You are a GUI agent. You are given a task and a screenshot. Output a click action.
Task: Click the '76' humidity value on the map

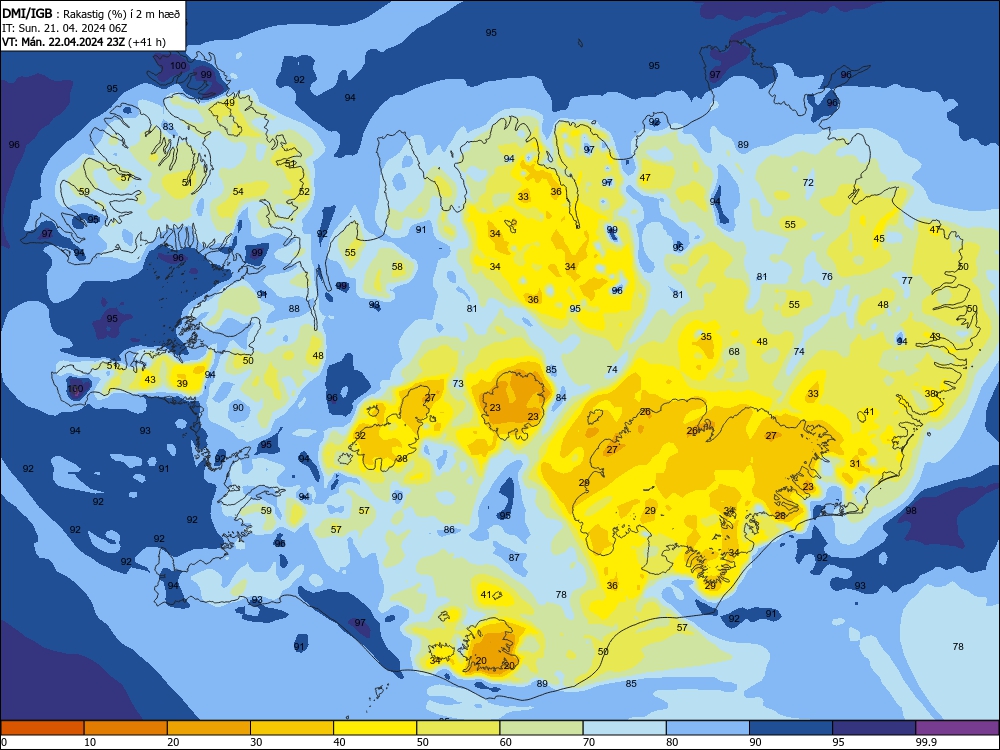pos(827,276)
